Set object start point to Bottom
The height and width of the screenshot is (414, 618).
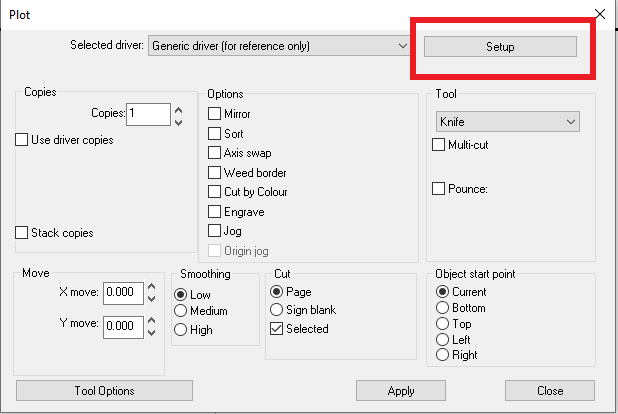[x=443, y=308]
